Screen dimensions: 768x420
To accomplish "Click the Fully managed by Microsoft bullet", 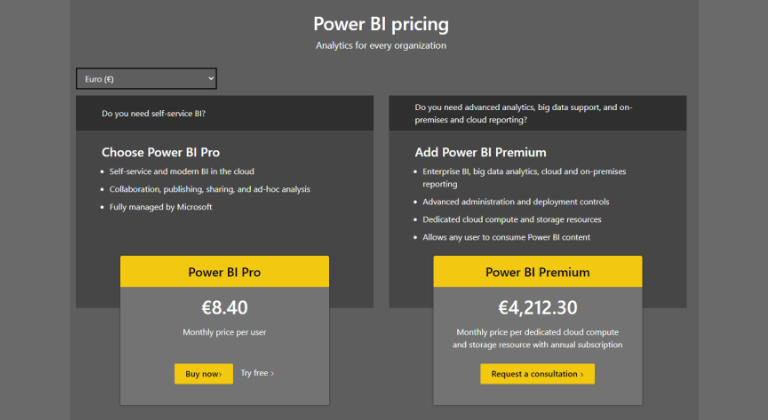I will (x=162, y=207).
